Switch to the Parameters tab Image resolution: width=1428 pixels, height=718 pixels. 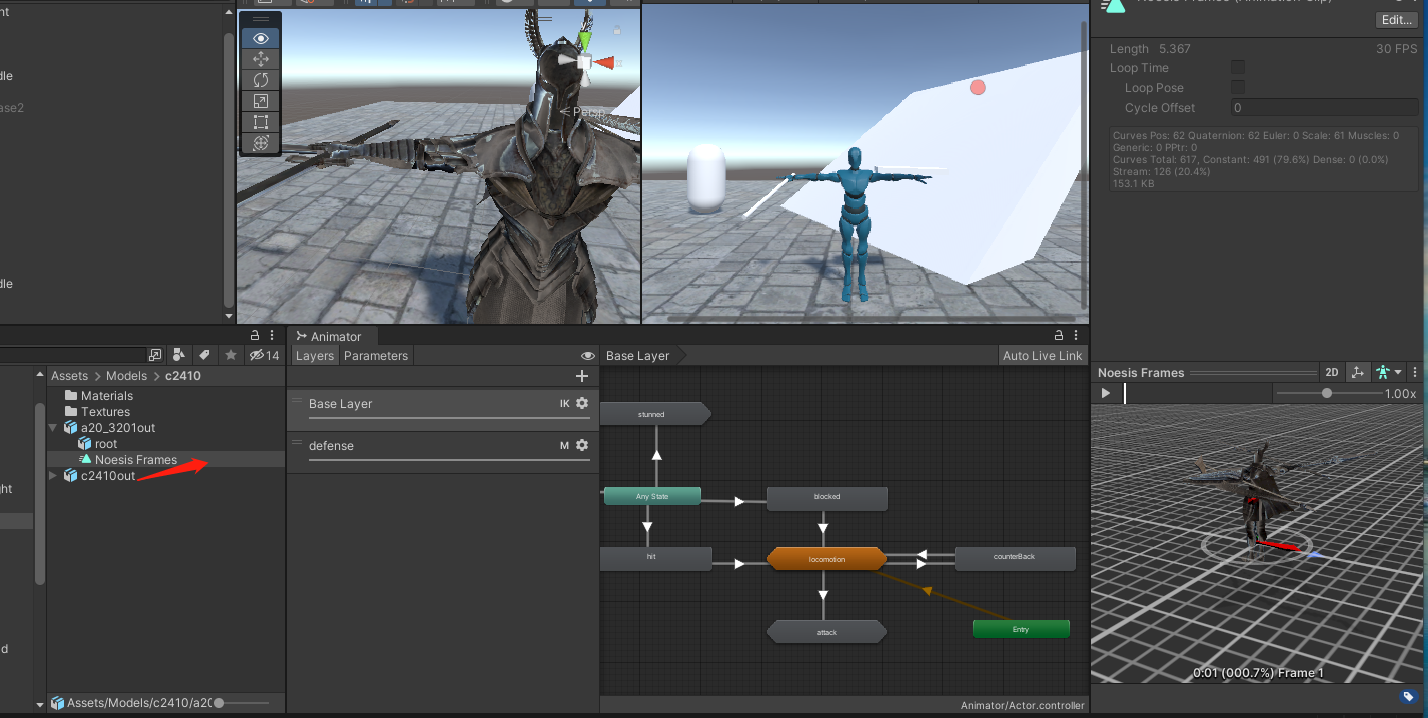(x=376, y=356)
